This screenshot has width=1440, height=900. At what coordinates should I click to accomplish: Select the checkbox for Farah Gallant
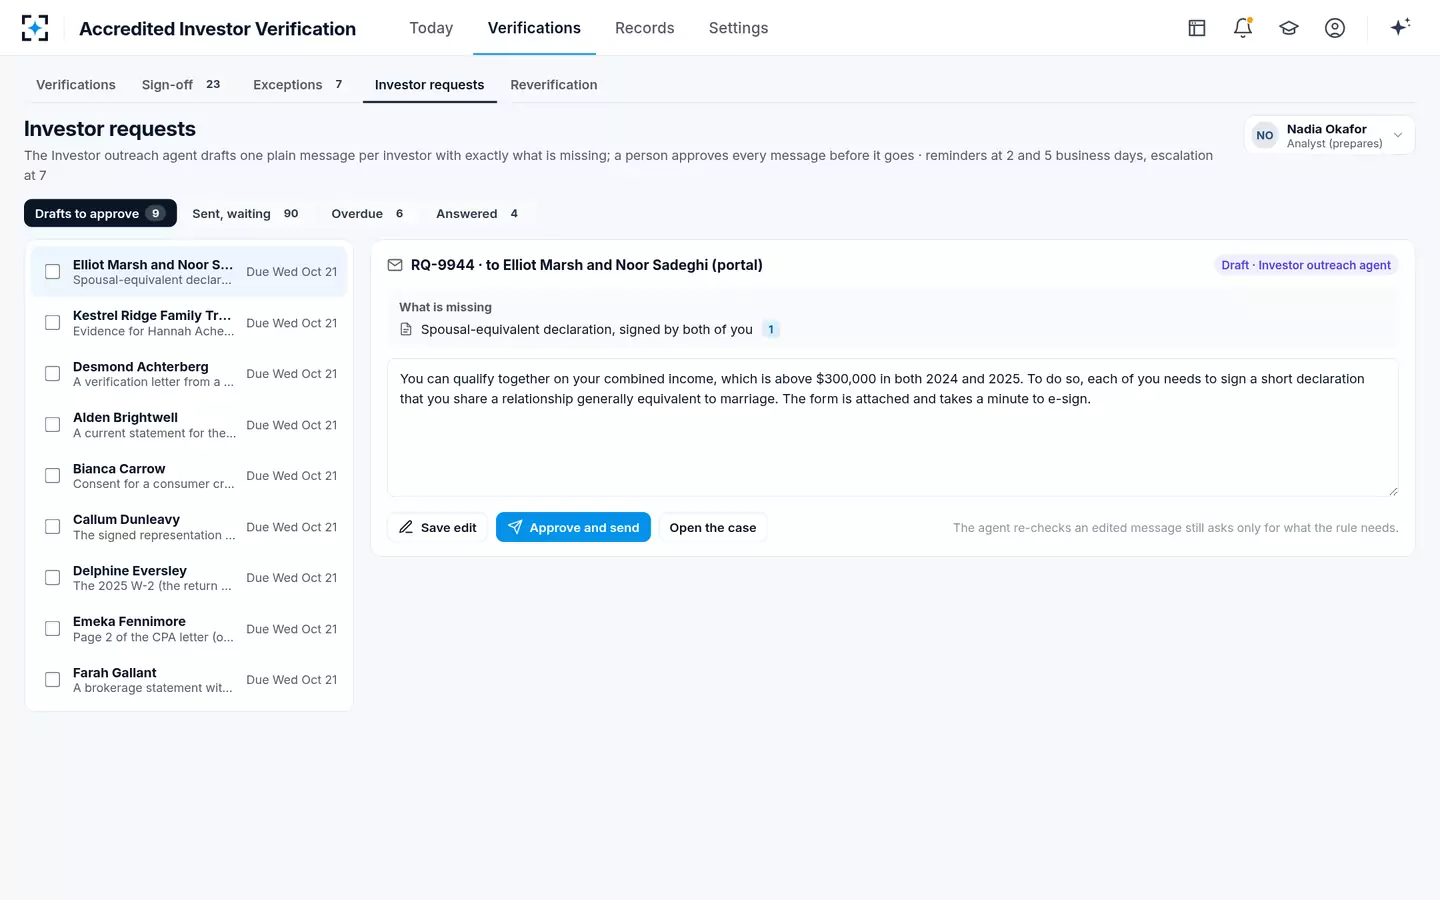[53, 680]
